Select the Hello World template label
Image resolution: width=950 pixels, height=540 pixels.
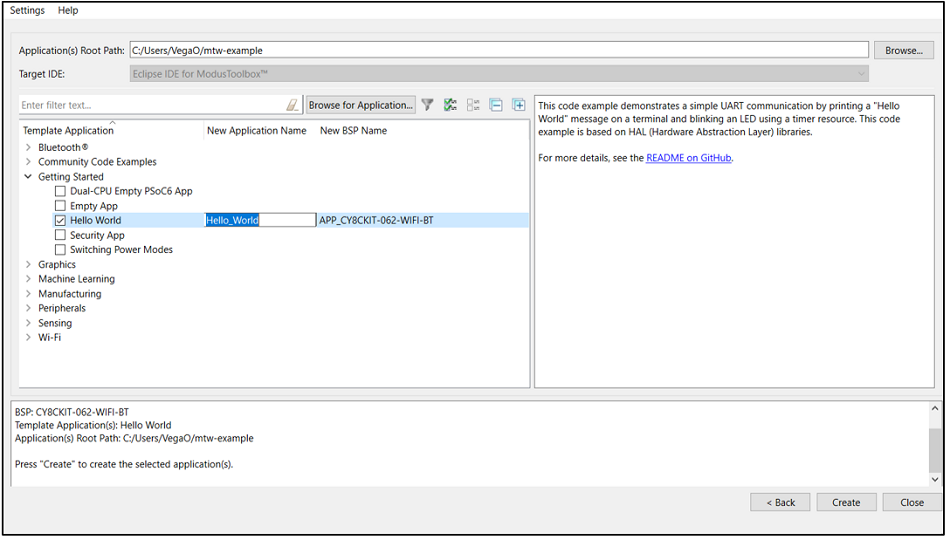tap(96, 220)
